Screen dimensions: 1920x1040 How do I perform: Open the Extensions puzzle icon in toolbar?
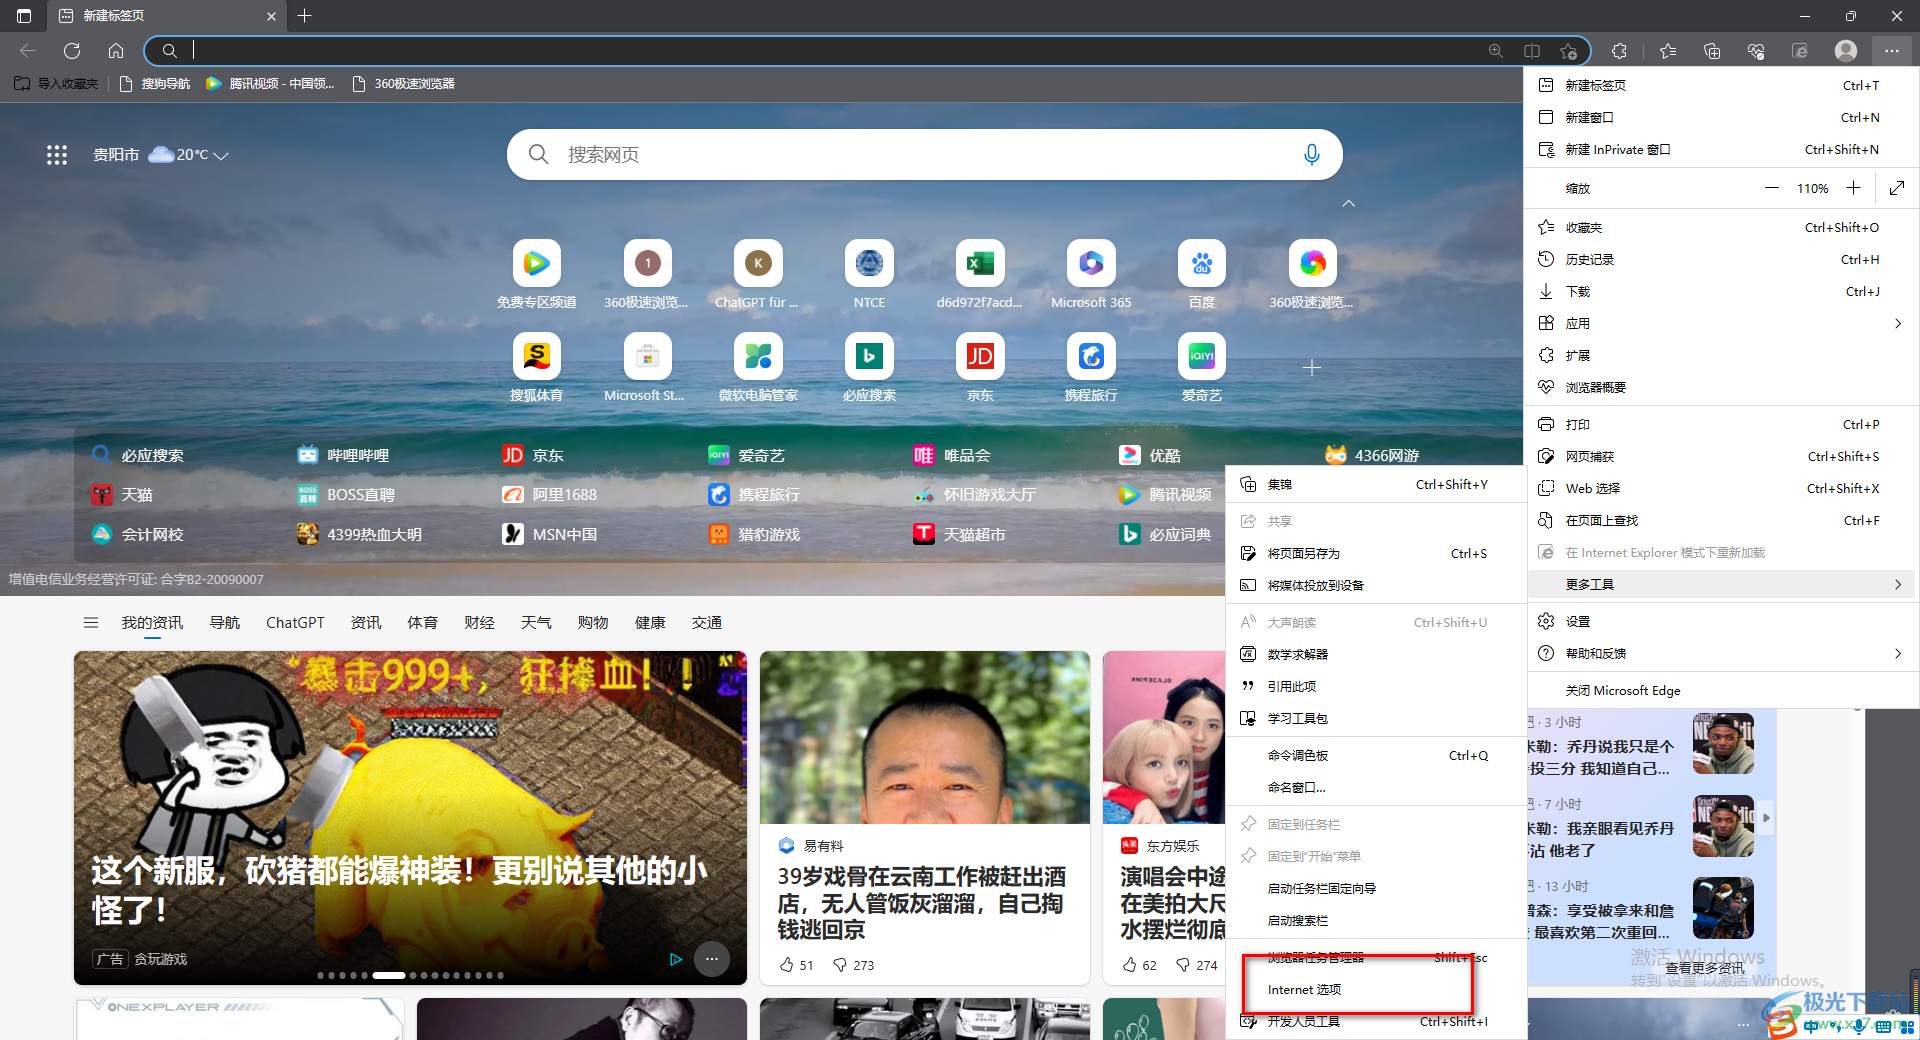point(1620,51)
